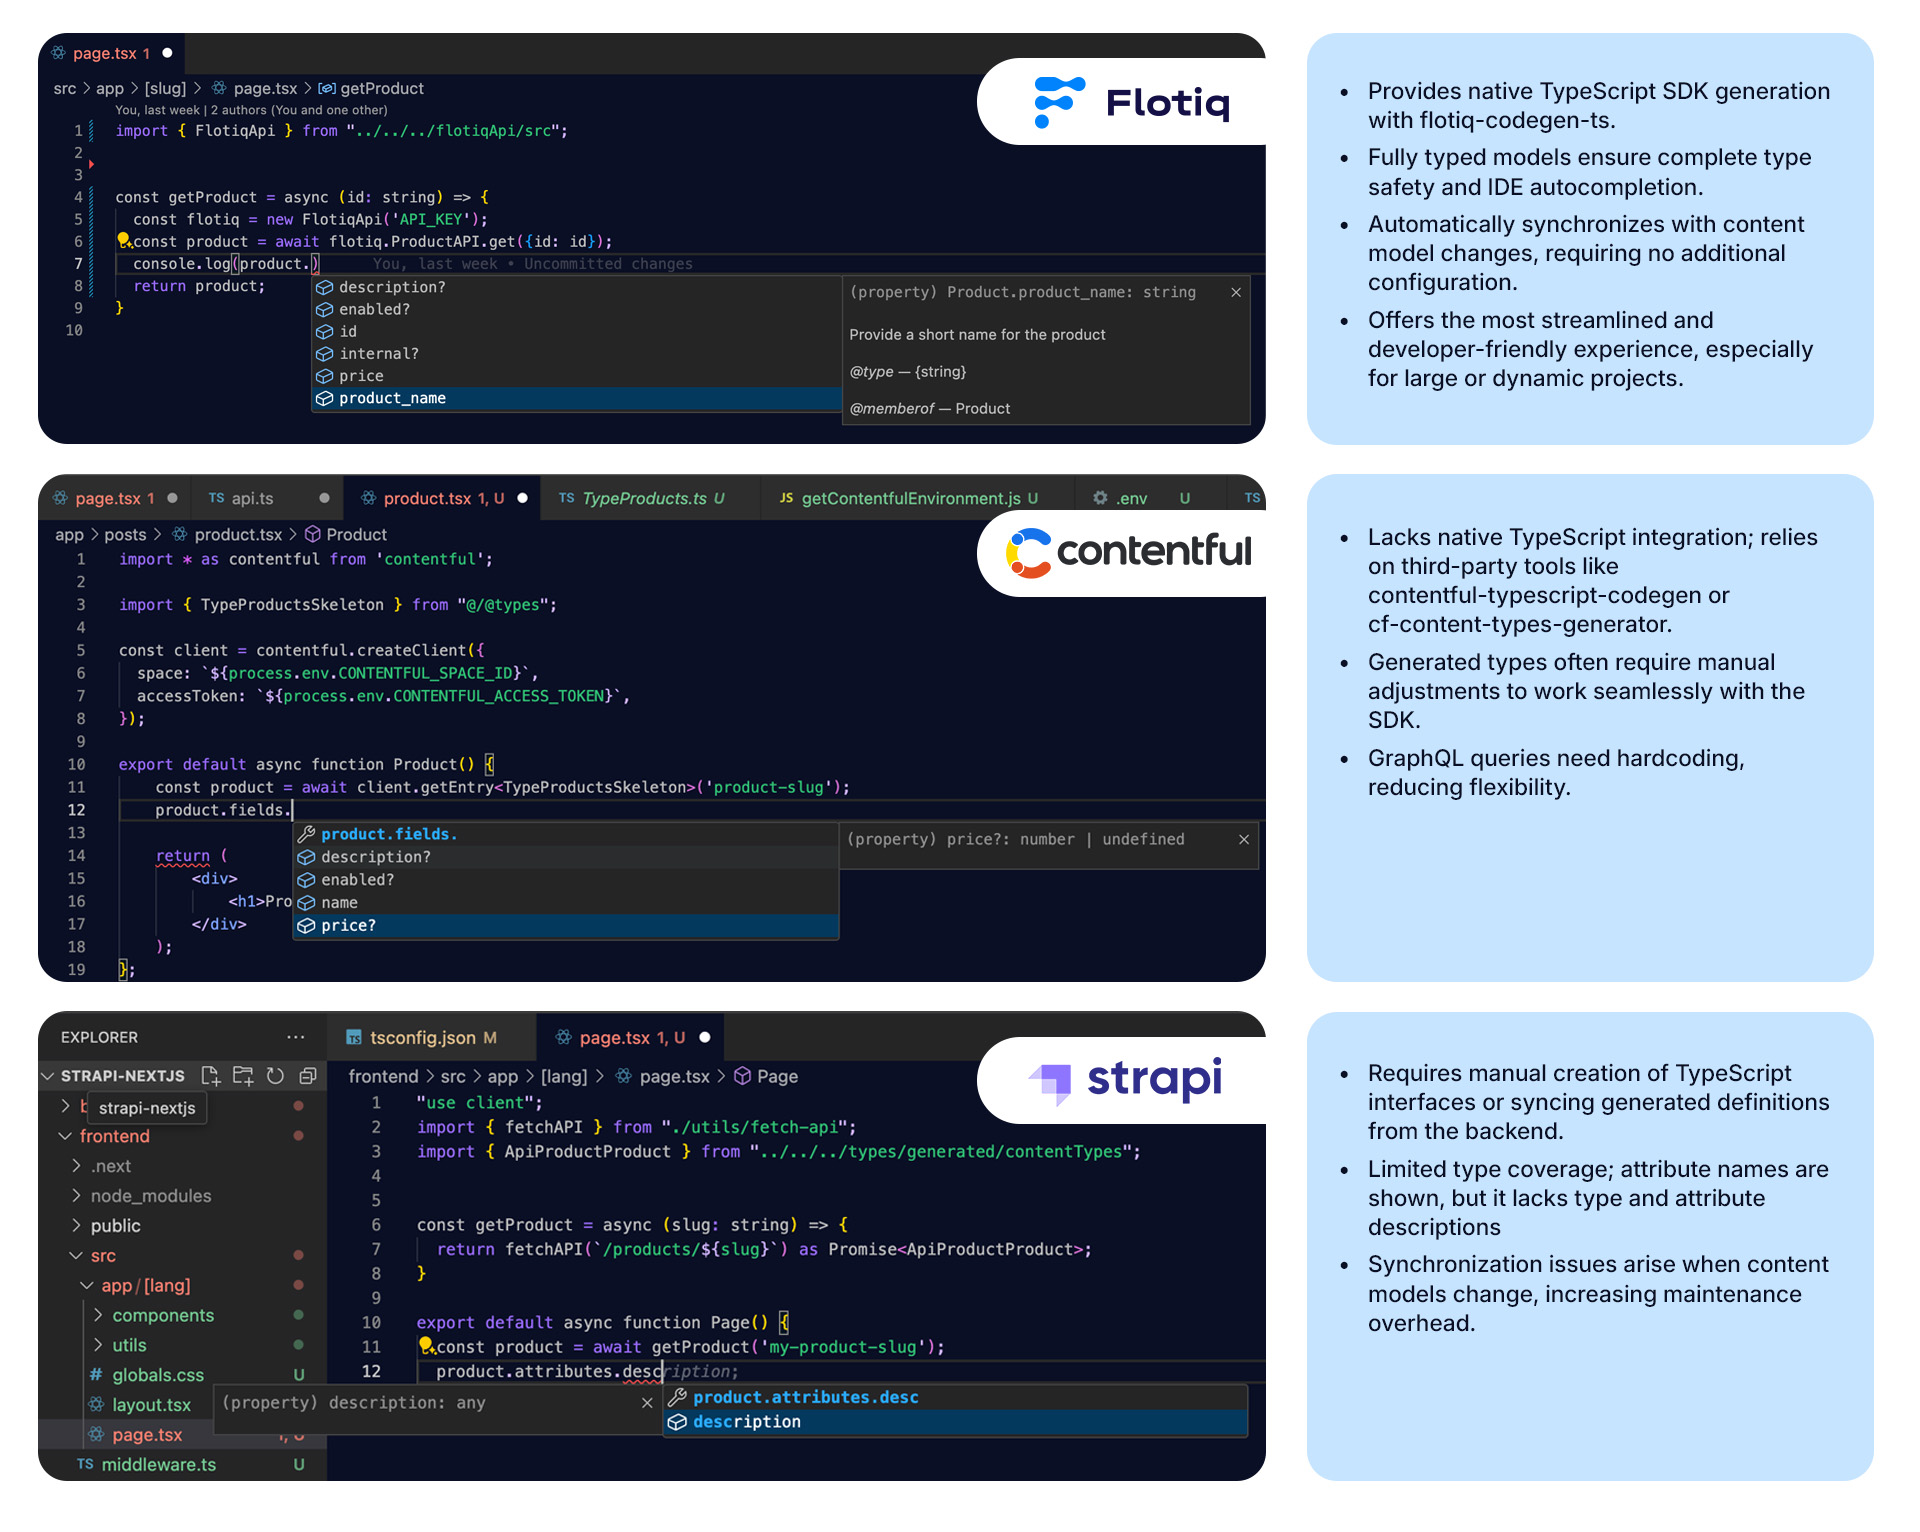Screen dimensions: 1920x1532
Task: Collapse the src folder
Action: pyautogui.click(x=77, y=1256)
